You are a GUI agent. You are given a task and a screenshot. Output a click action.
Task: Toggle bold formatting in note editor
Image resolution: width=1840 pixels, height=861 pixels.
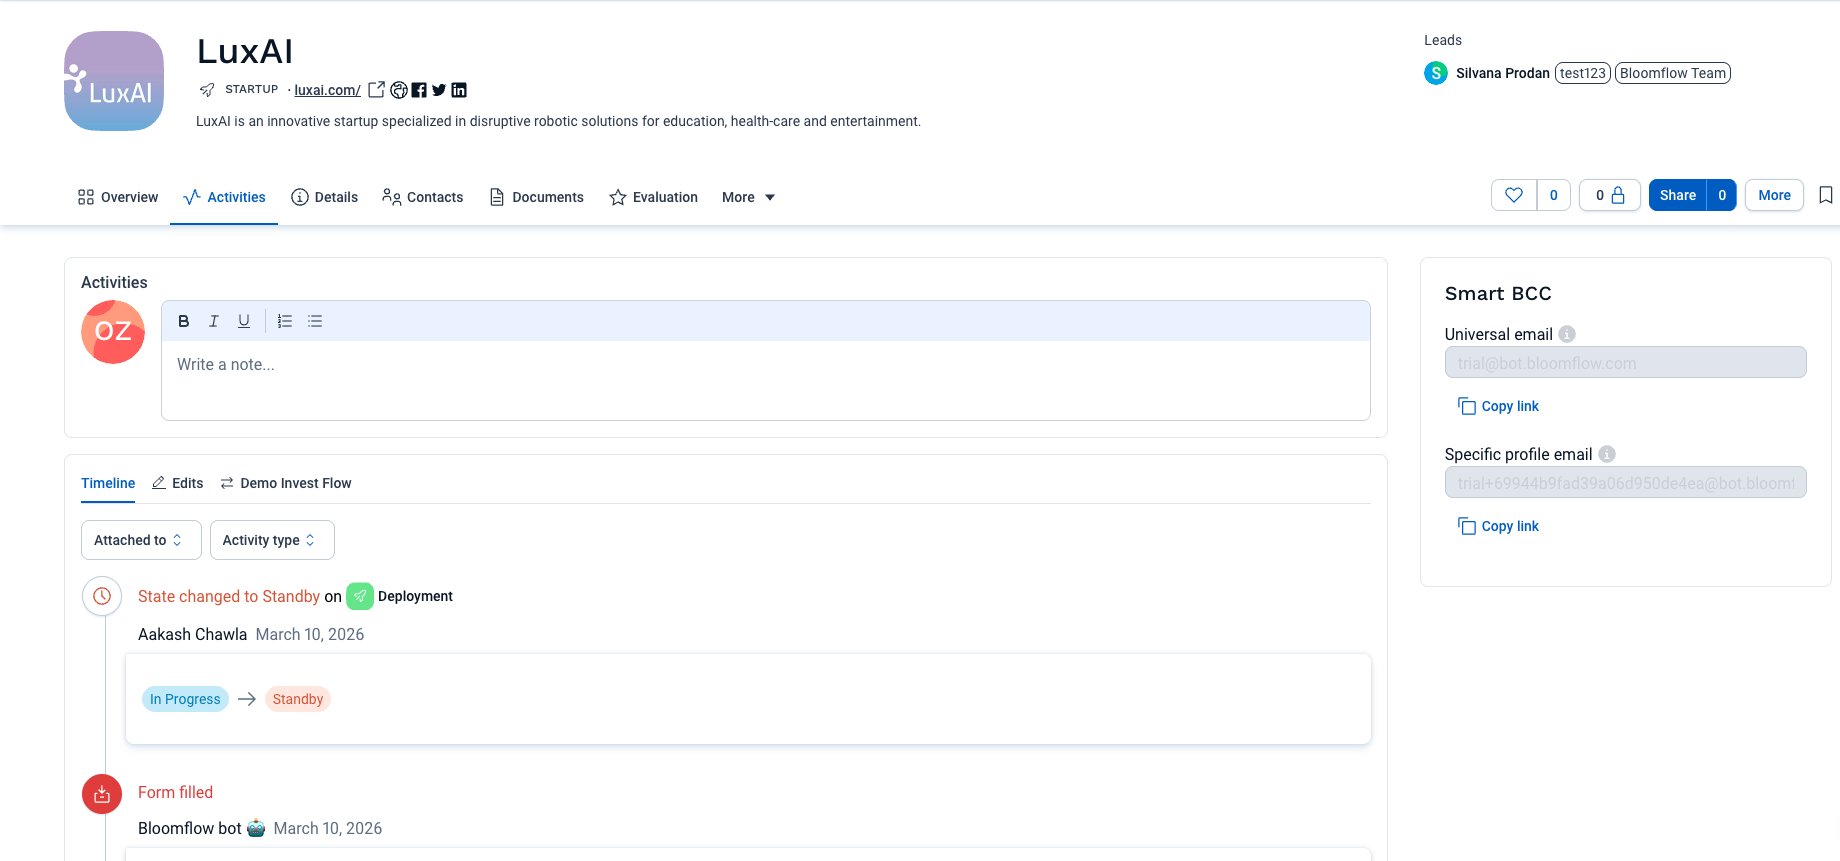(x=184, y=321)
